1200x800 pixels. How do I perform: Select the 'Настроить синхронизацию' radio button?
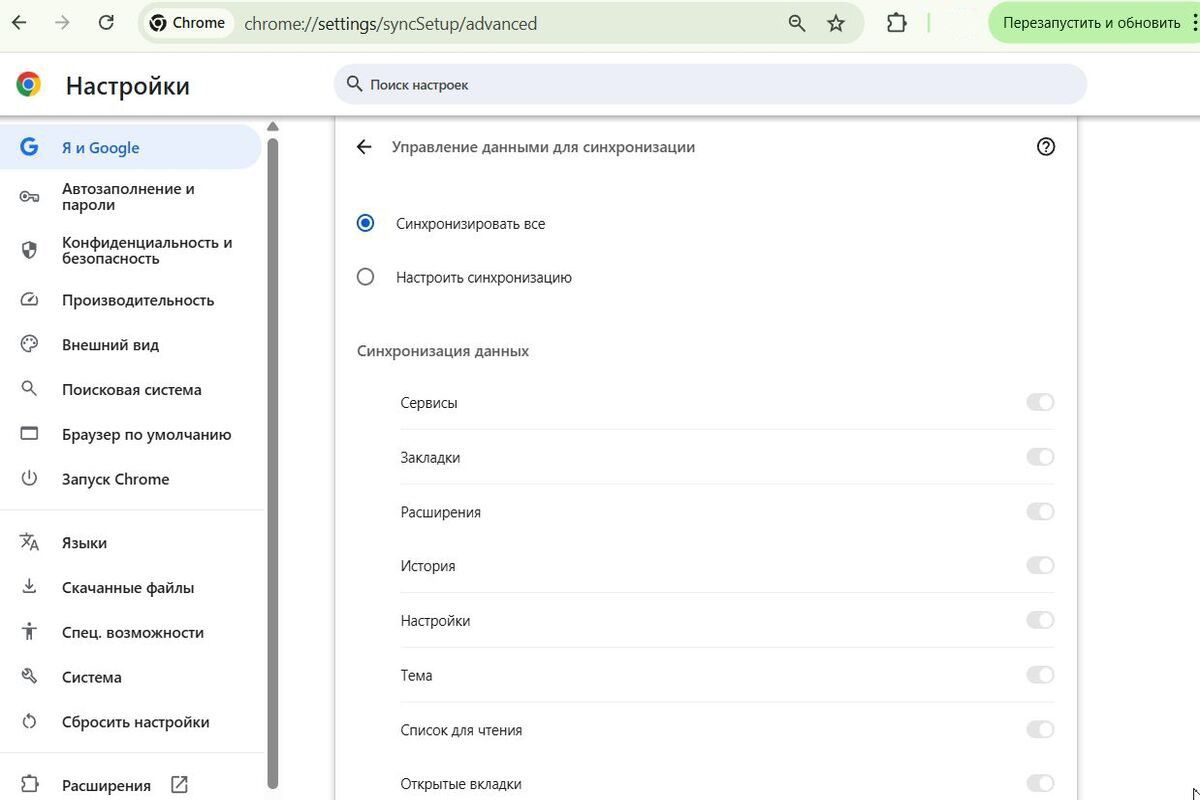click(x=366, y=277)
